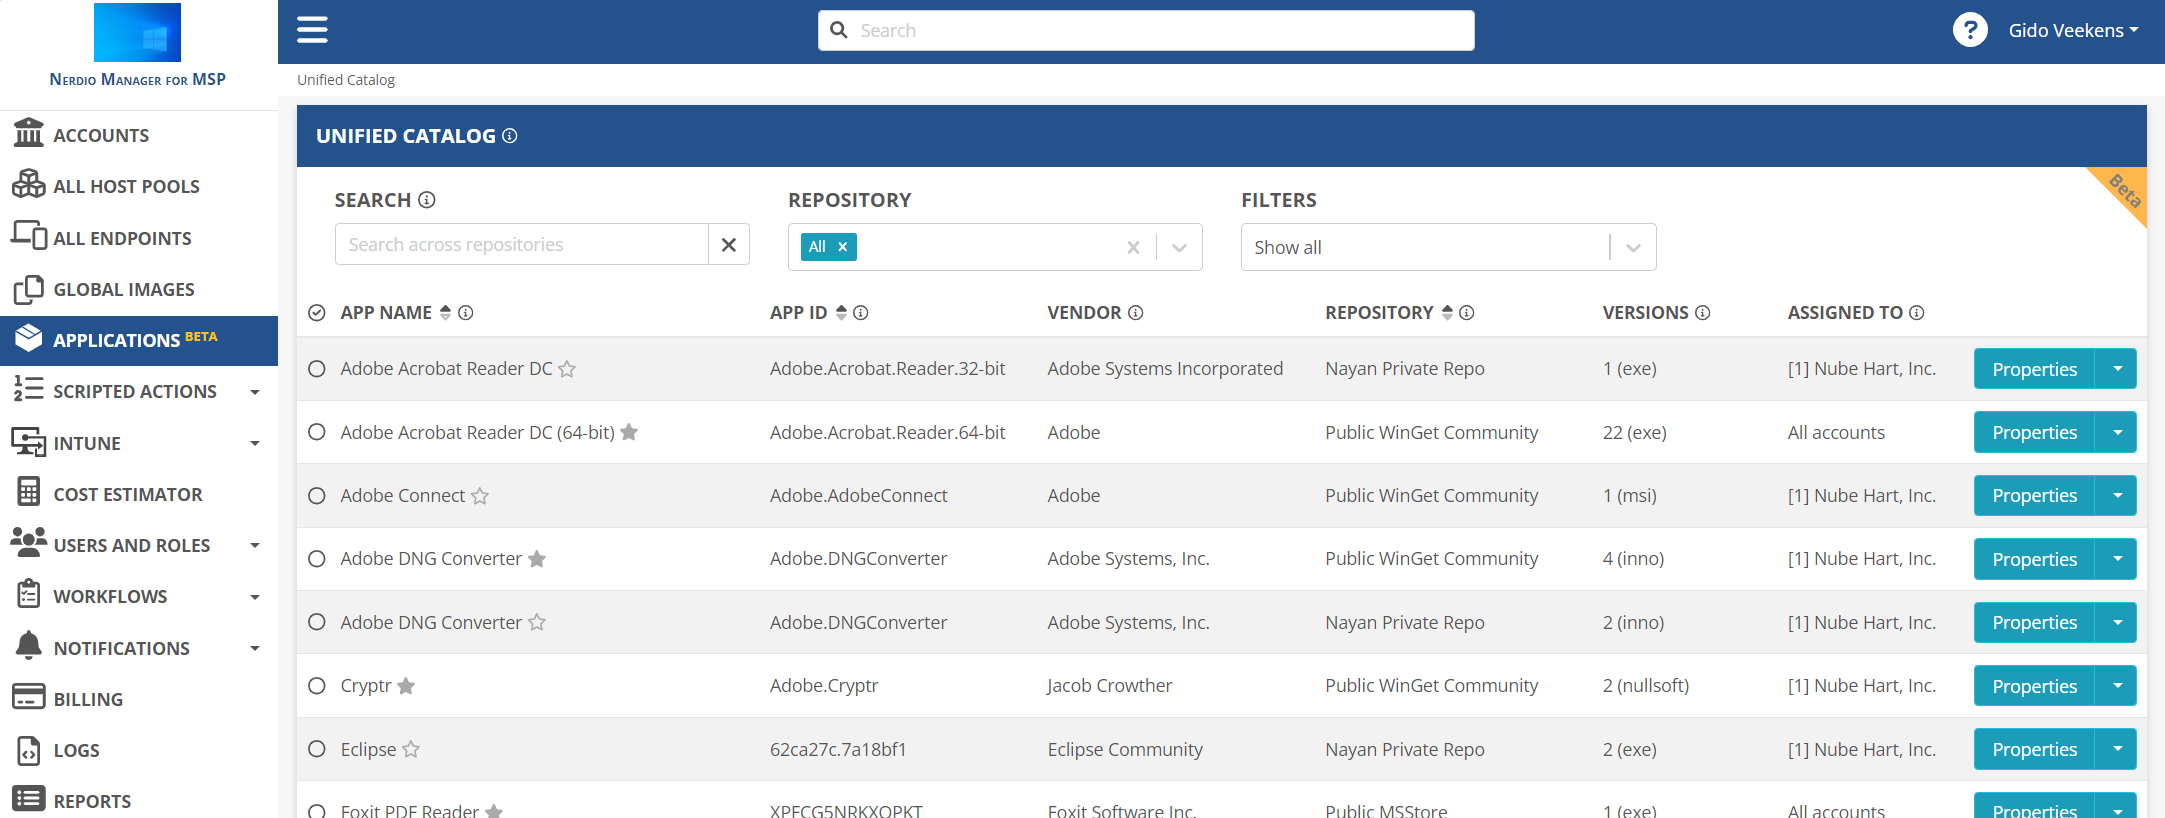The width and height of the screenshot is (2165, 818).
Task: Expand the Filters Show all dropdown
Action: tap(1633, 248)
